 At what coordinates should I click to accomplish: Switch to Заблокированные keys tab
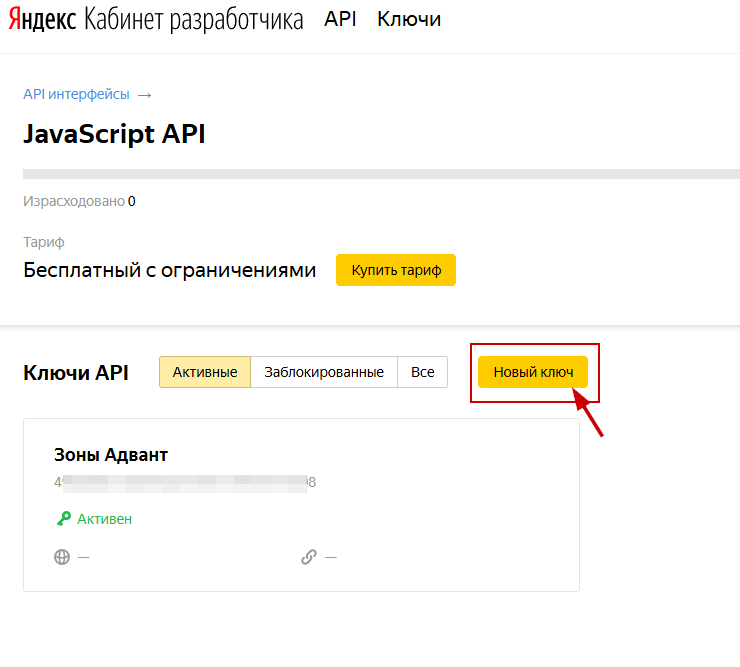324,372
